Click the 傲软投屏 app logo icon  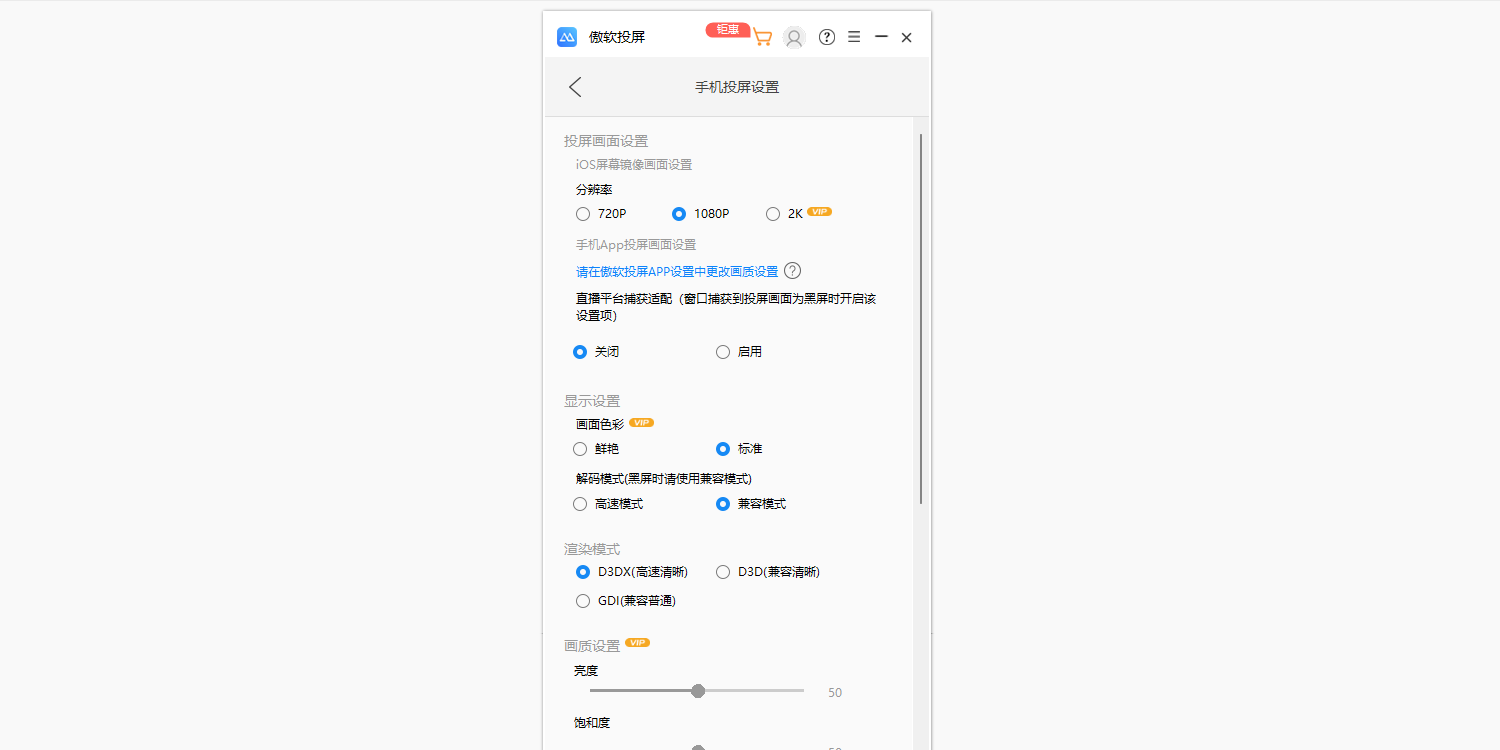[567, 37]
